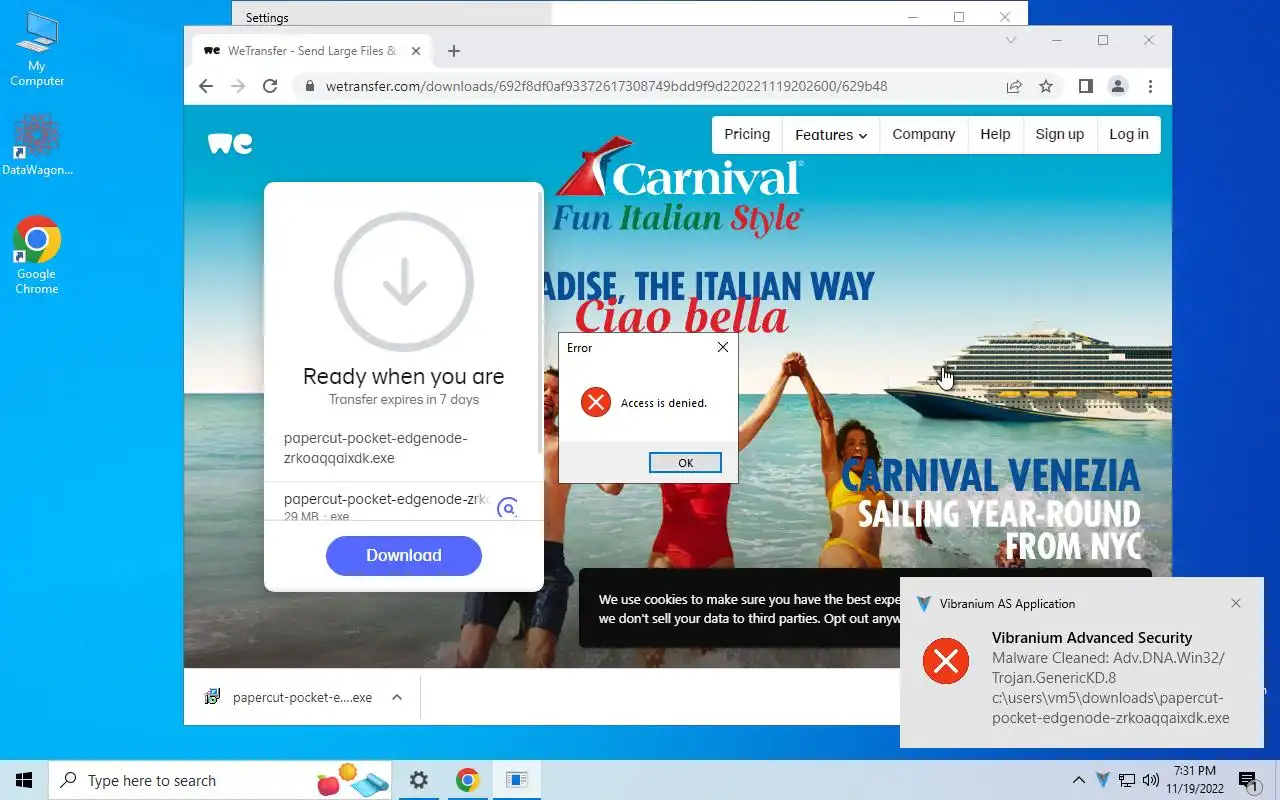Click the red error icon in dialog
The height and width of the screenshot is (800, 1280).
(596, 403)
